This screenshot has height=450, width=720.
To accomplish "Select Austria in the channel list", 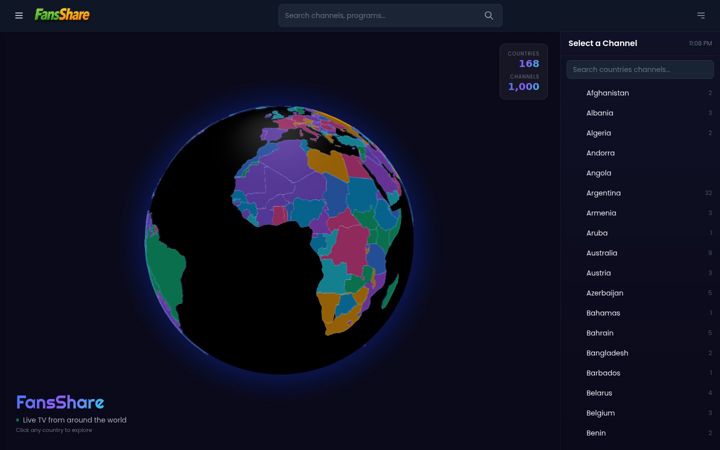I will pyautogui.click(x=640, y=273).
